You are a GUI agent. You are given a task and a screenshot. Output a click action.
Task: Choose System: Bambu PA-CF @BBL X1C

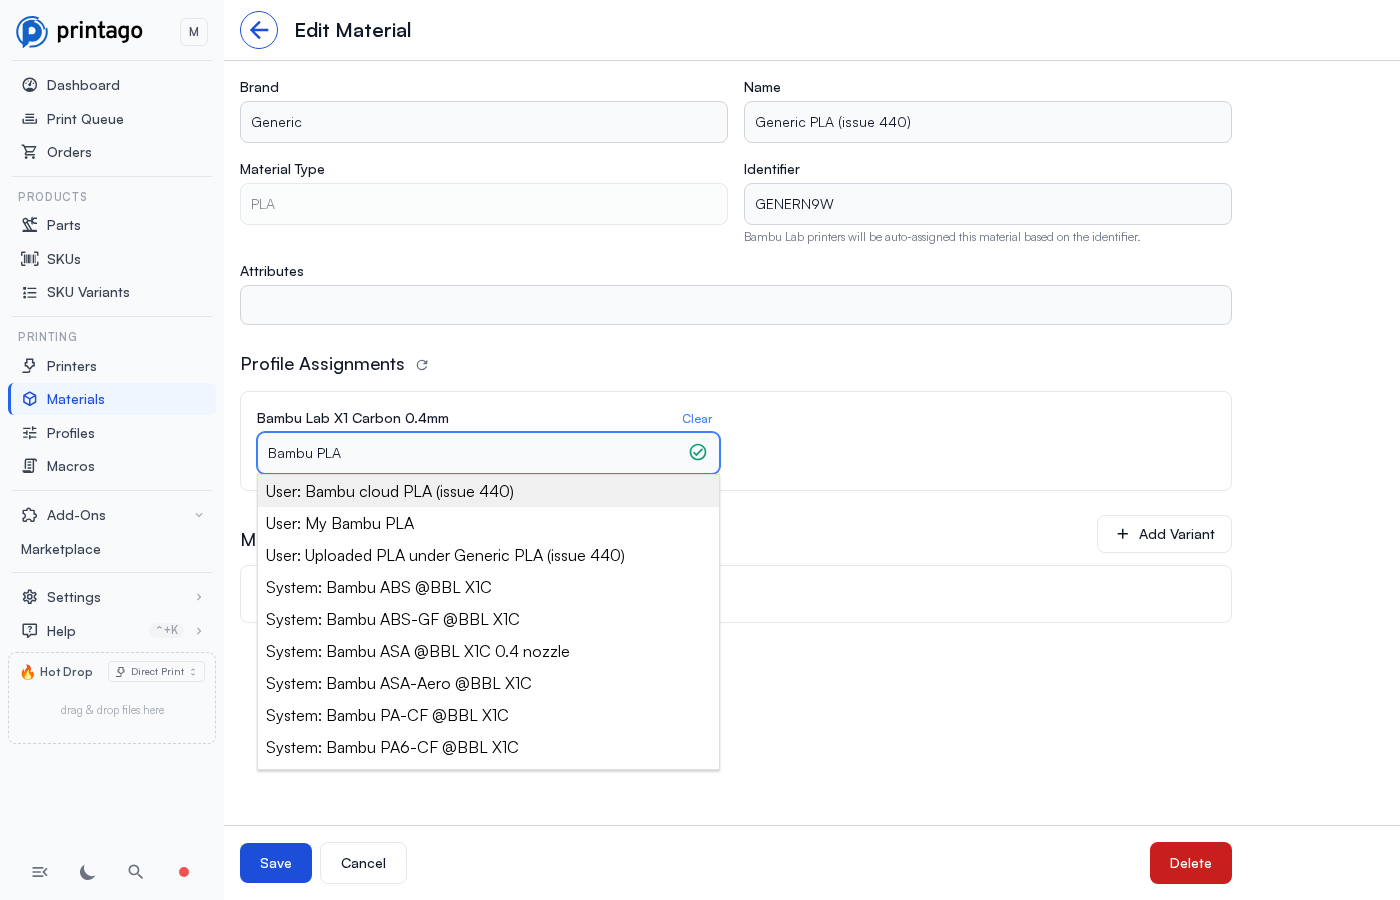pos(488,715)
